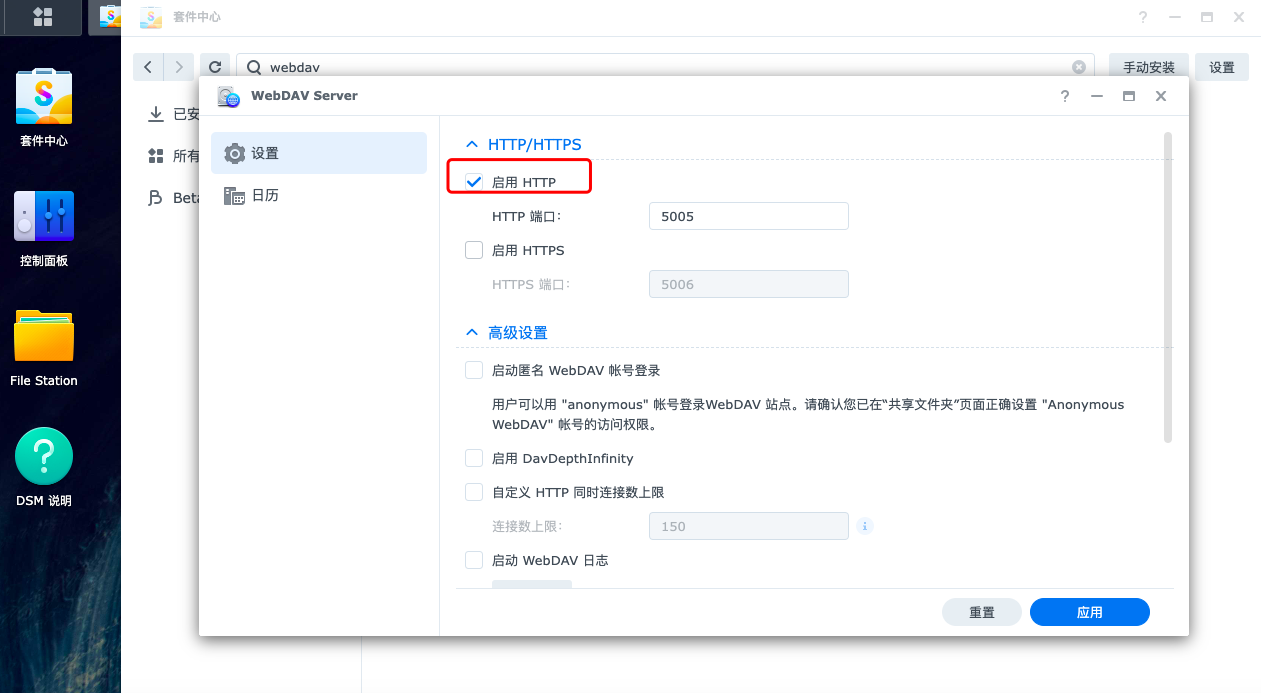Open Package Center 设置 button

(1222, 67)
